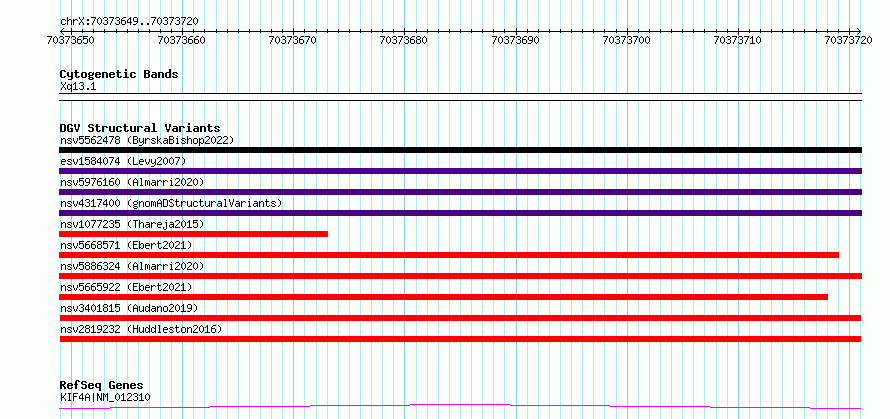Image resolution: width=890 pixels, height=419 pixels.
Task: Click ruler position 70373720
Action: click(849, 40)
